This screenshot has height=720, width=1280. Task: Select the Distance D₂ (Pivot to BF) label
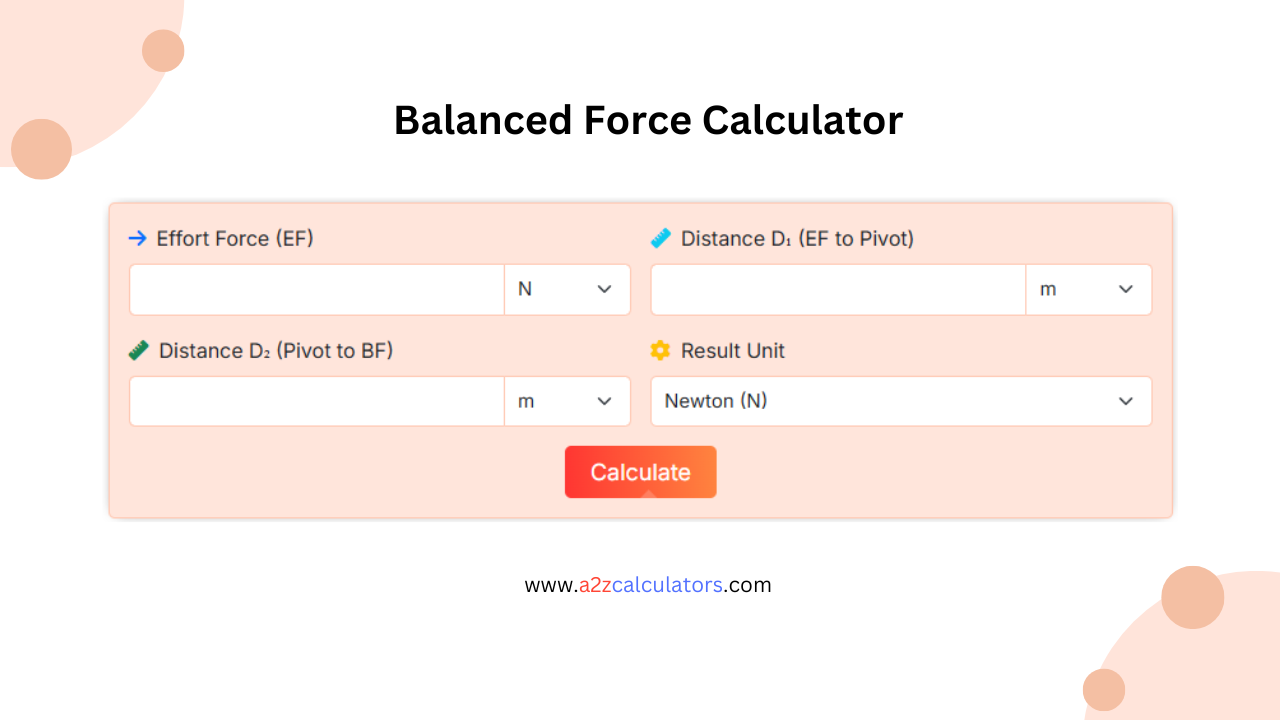pyautogui.click(x=277, y=350)
